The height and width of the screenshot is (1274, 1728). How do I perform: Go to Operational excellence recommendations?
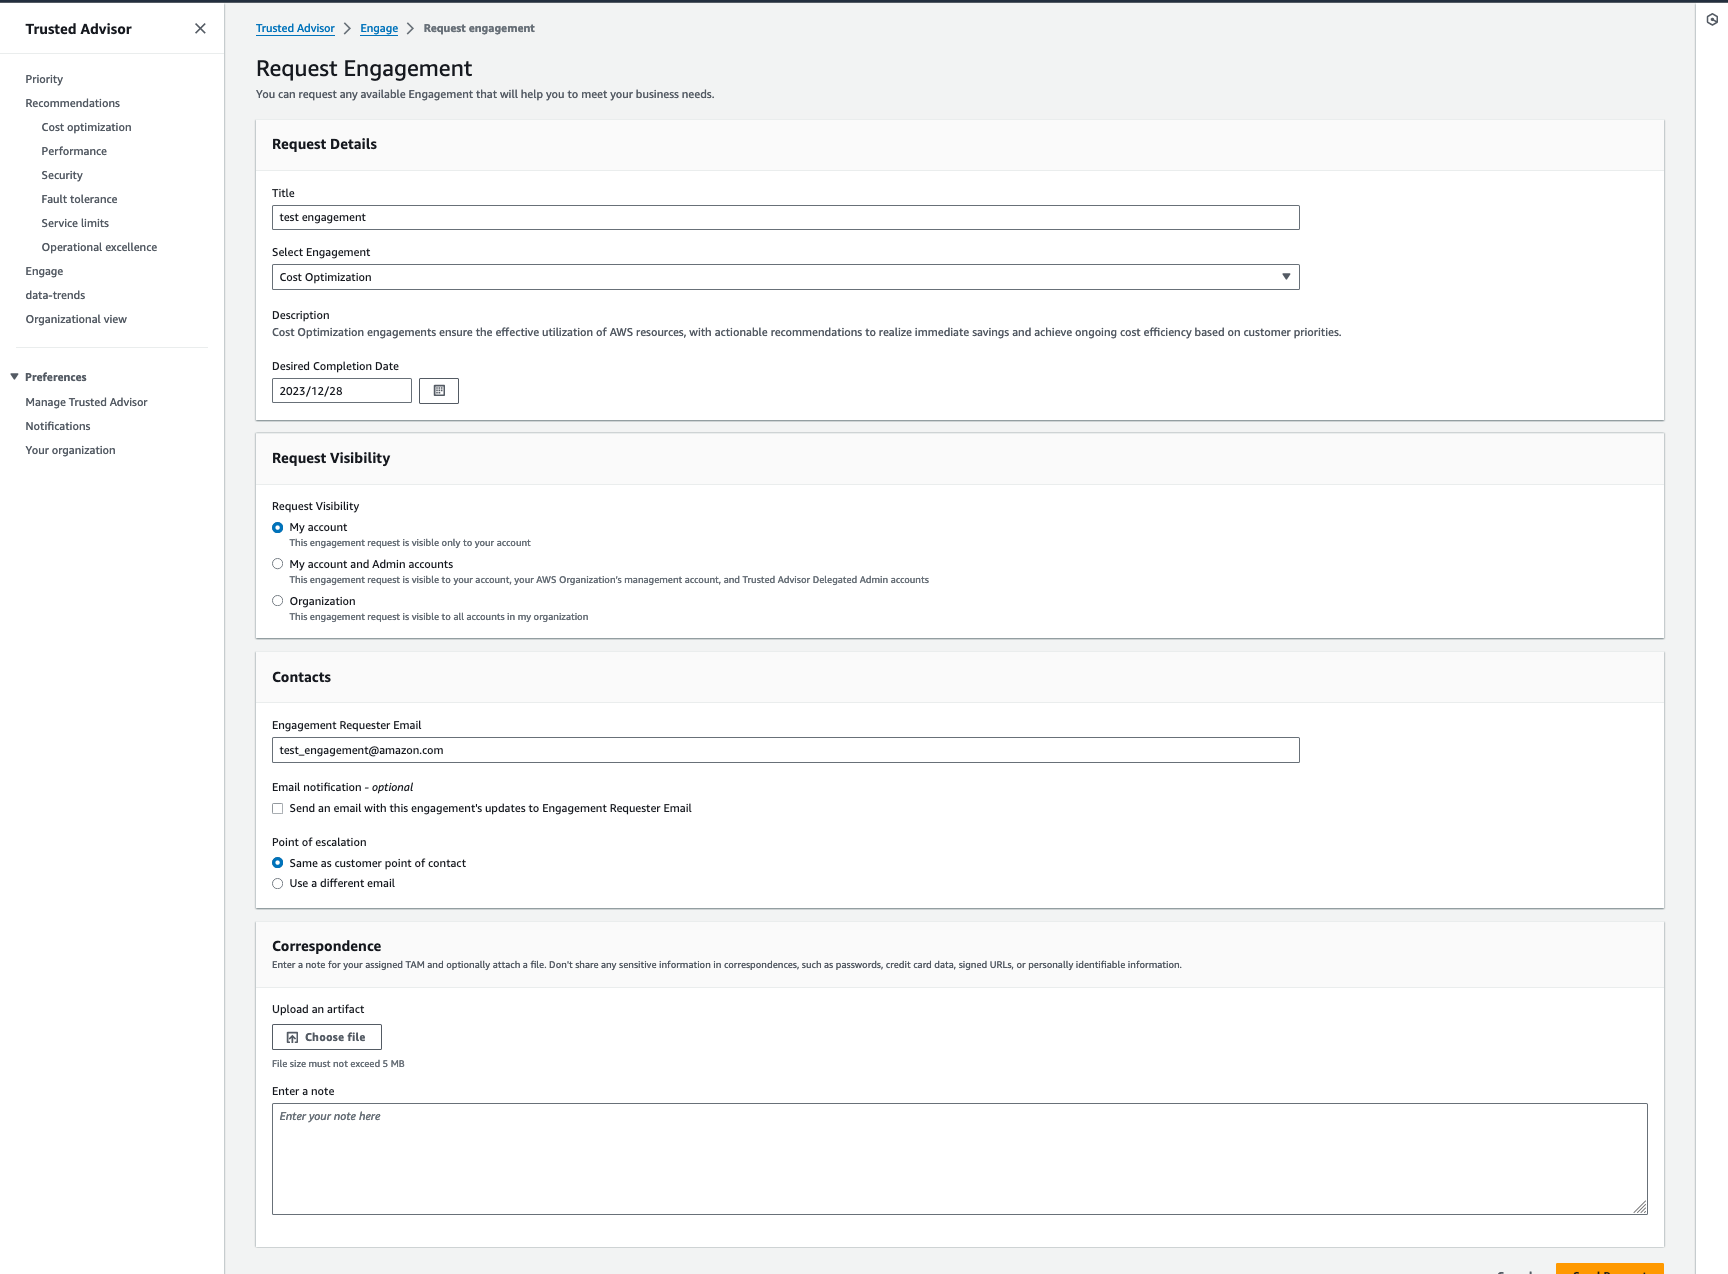point(99,247)
